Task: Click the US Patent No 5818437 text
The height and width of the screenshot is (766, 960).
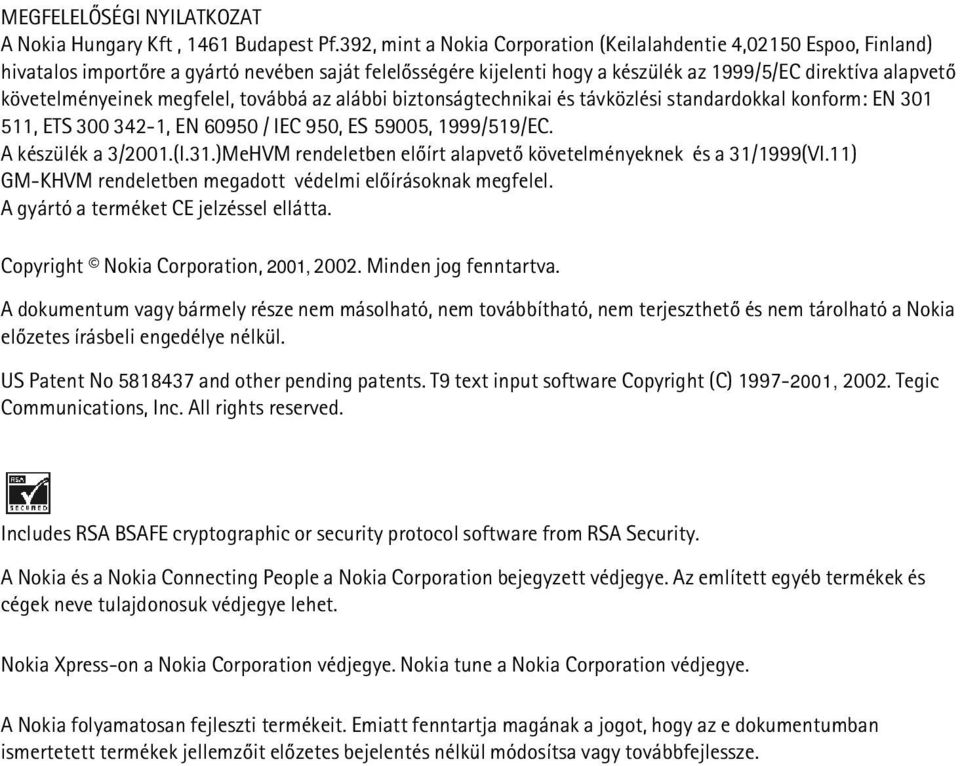Action: pos(97,381)
